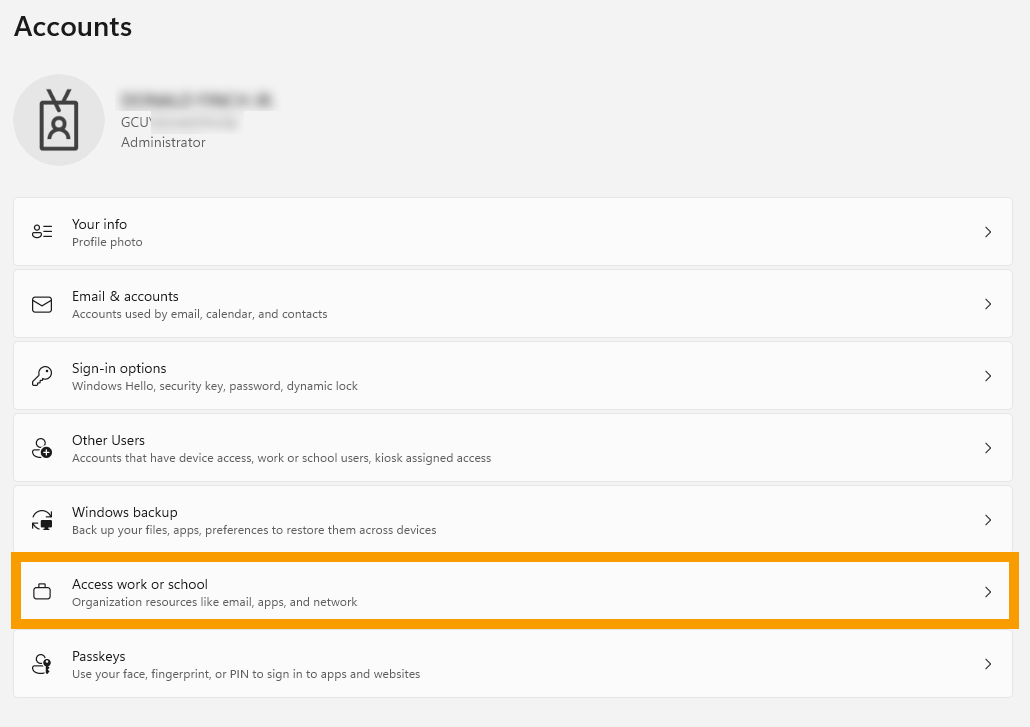Screen dimensions: 1030x727
Task: Expand the Passkeys chevron arrow
Action: click(x=987, y=664)
